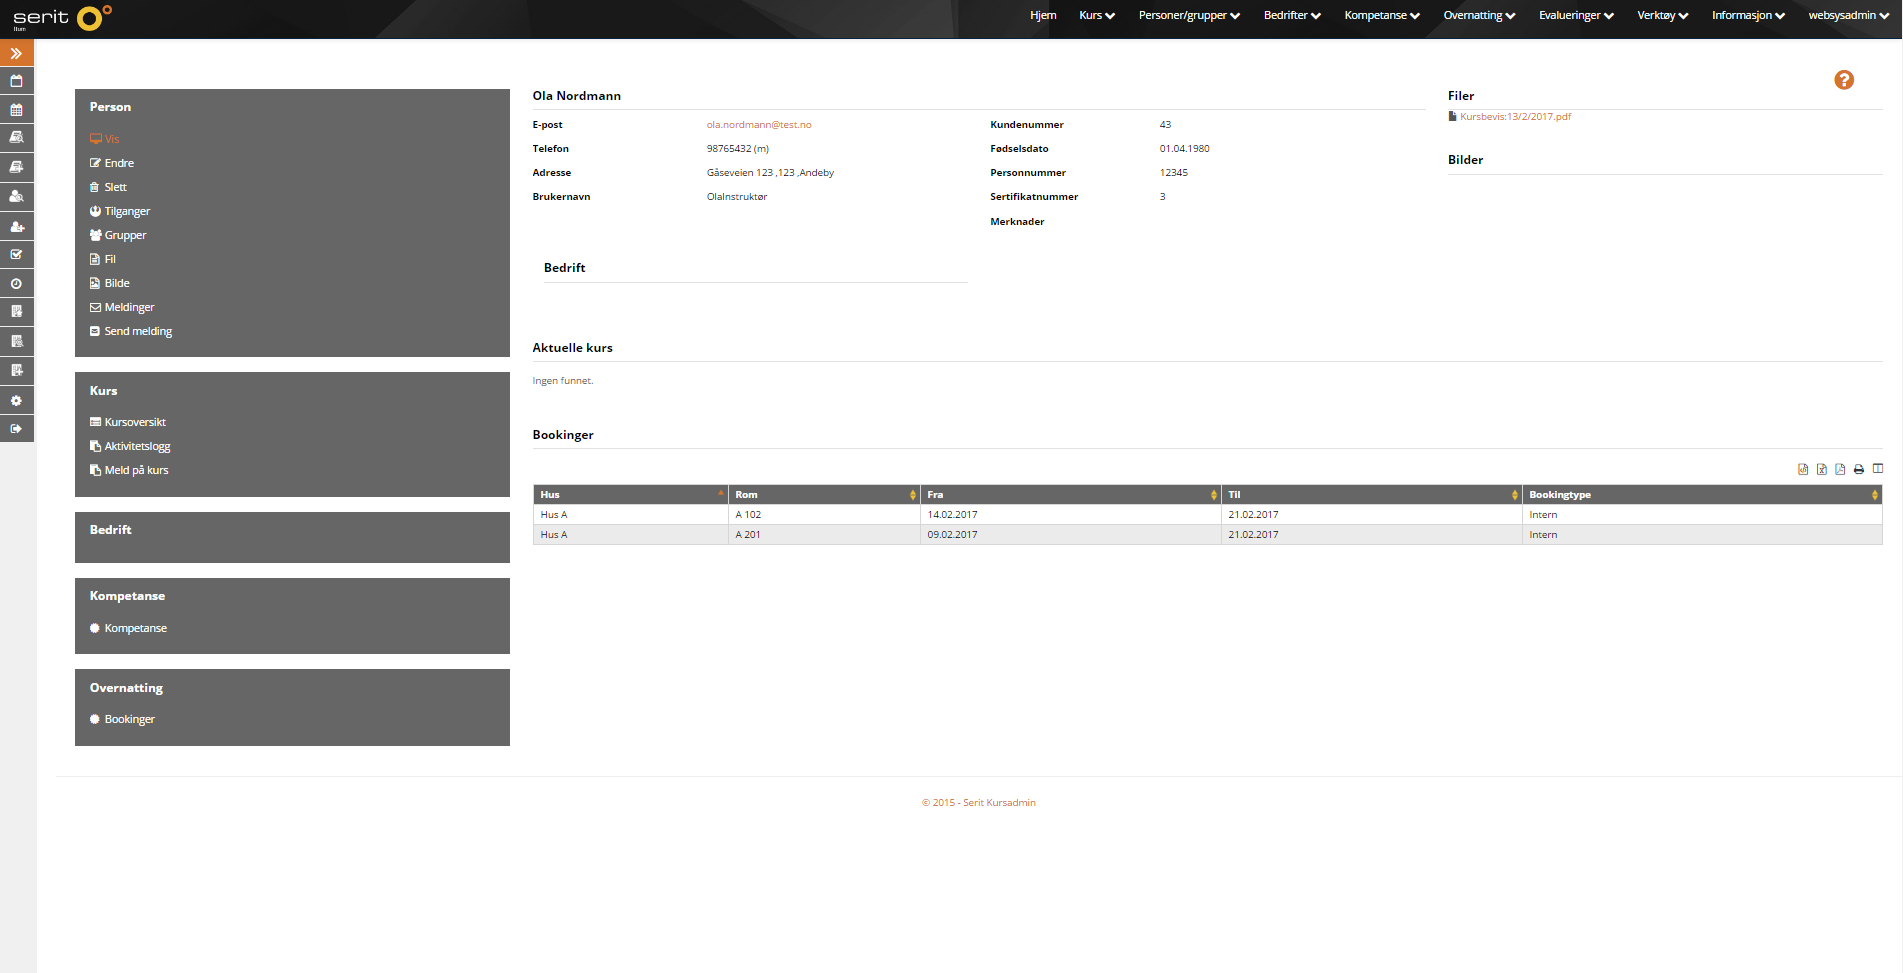1903x973 pixels.
Task: Open the Personer/grupper dropdown menu
Action: click(x=1189, y=15)
